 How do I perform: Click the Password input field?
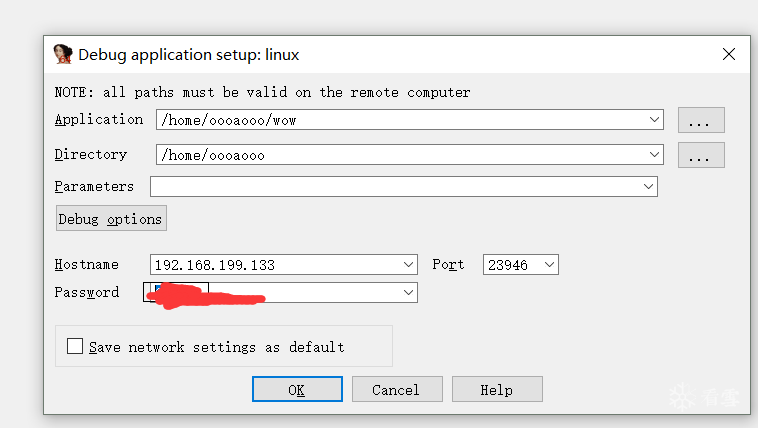pyautogui.click(x=320, y=292)
